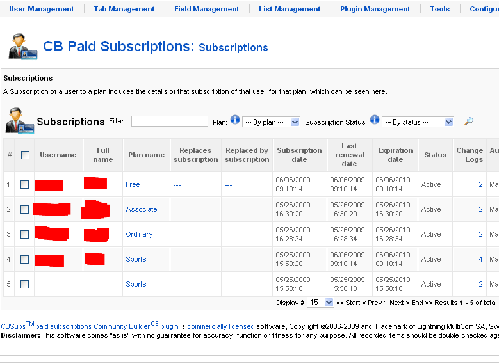Click the Username column header
Screen dimensions: 499x364
coord(58,155)
